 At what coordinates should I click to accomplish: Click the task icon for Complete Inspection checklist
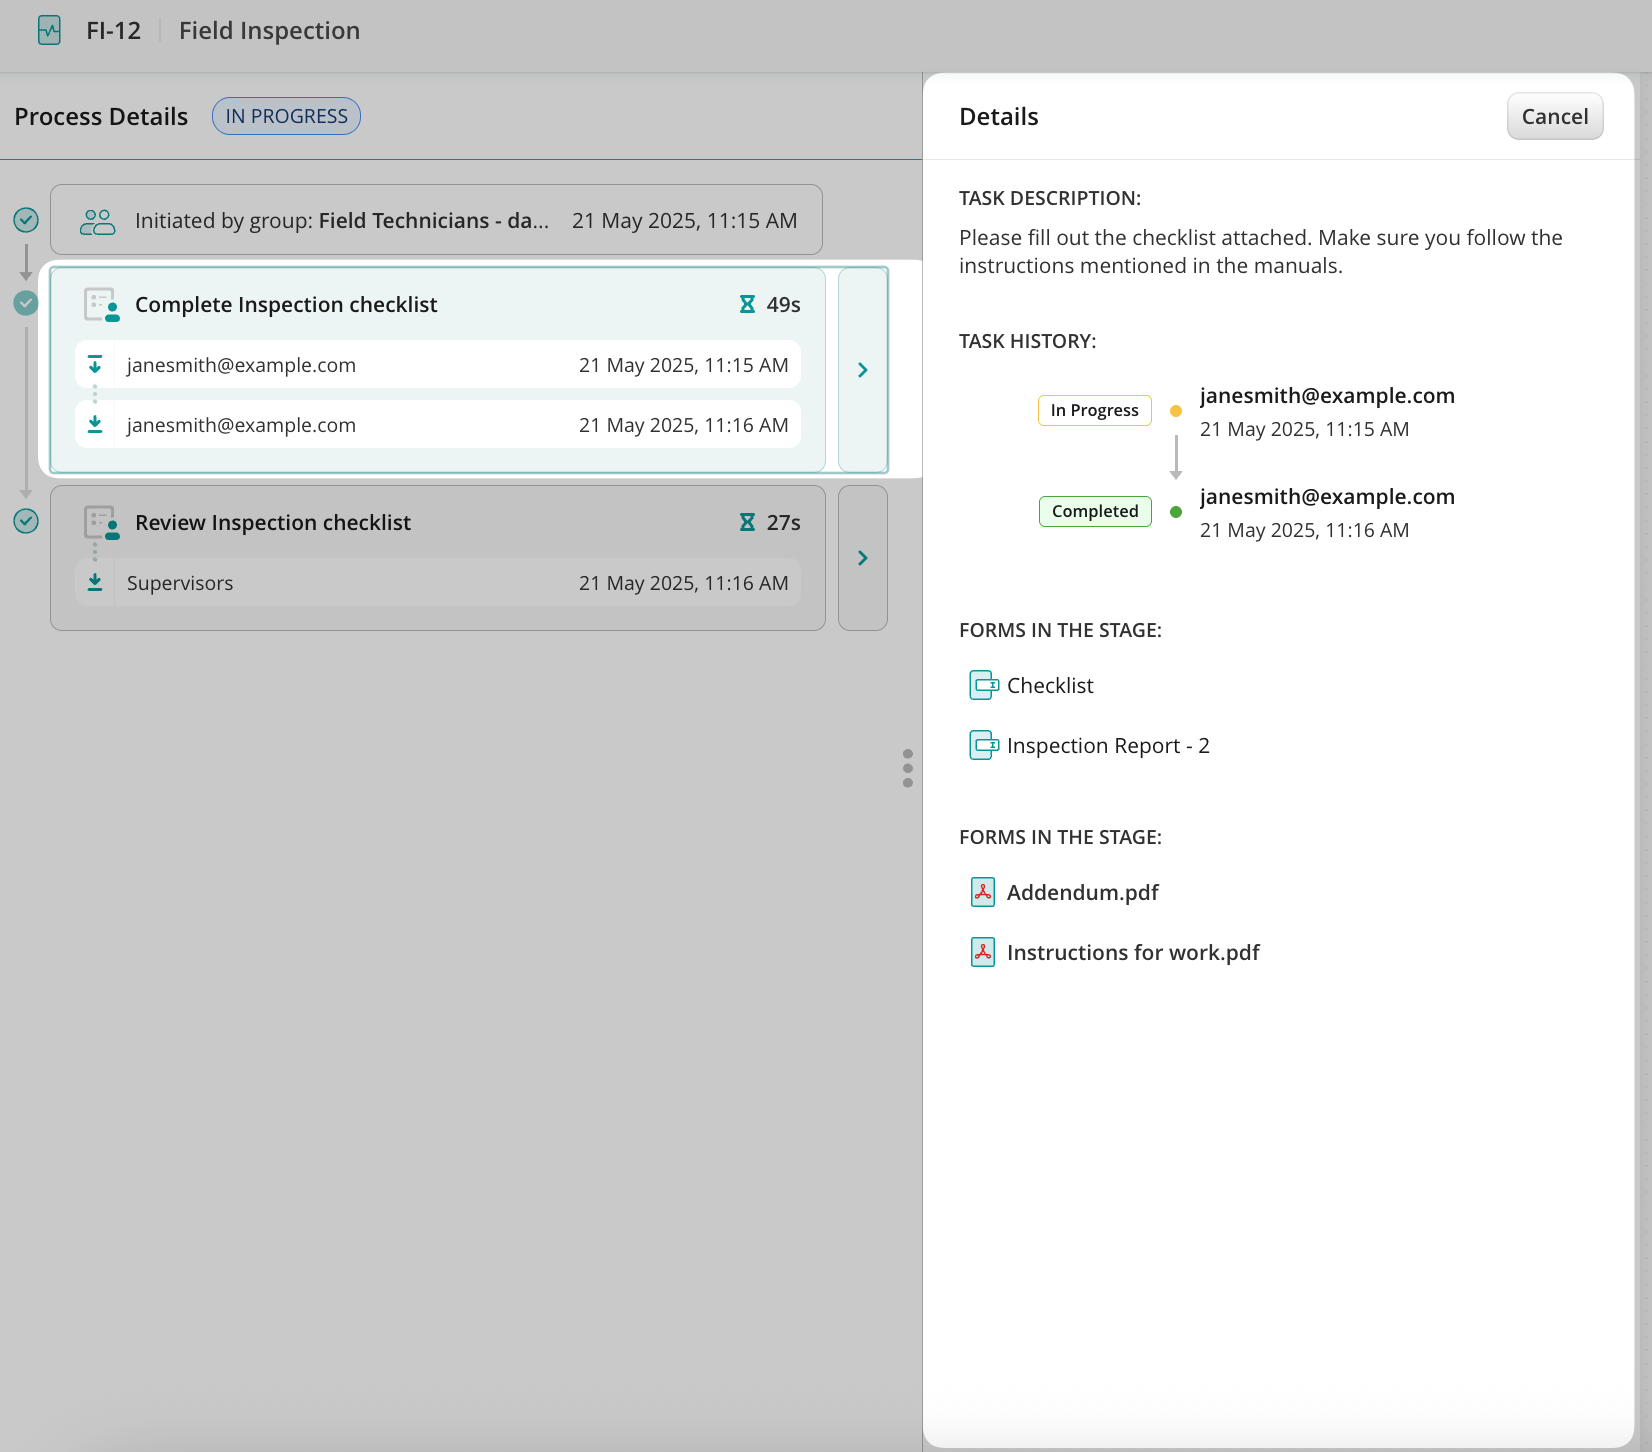tap(101, 305)
